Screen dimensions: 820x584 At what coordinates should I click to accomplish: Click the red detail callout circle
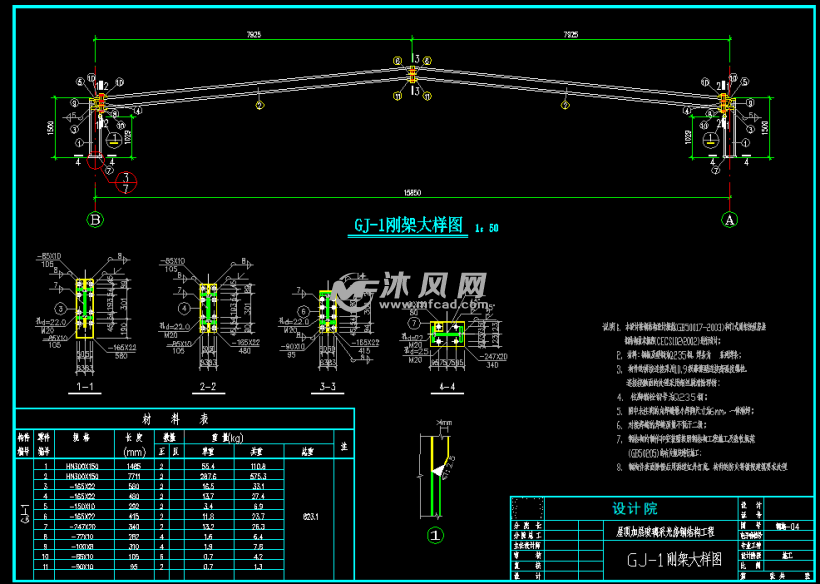pyautogui.click(x=126, y=182)
